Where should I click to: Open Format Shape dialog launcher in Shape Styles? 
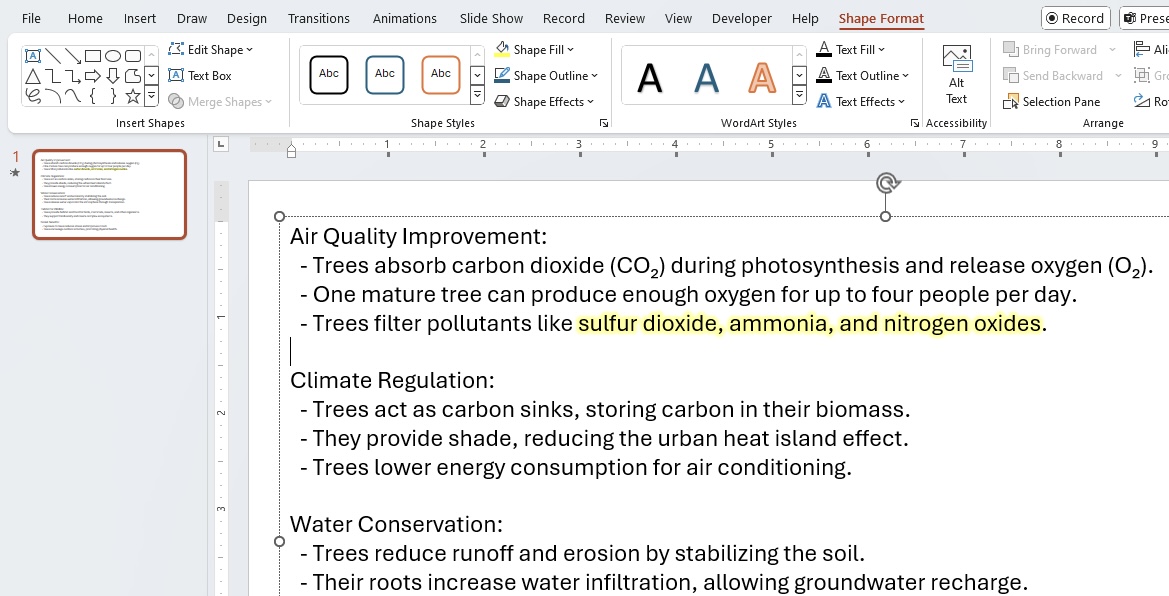pyautogui.click(x=604, y=123)
